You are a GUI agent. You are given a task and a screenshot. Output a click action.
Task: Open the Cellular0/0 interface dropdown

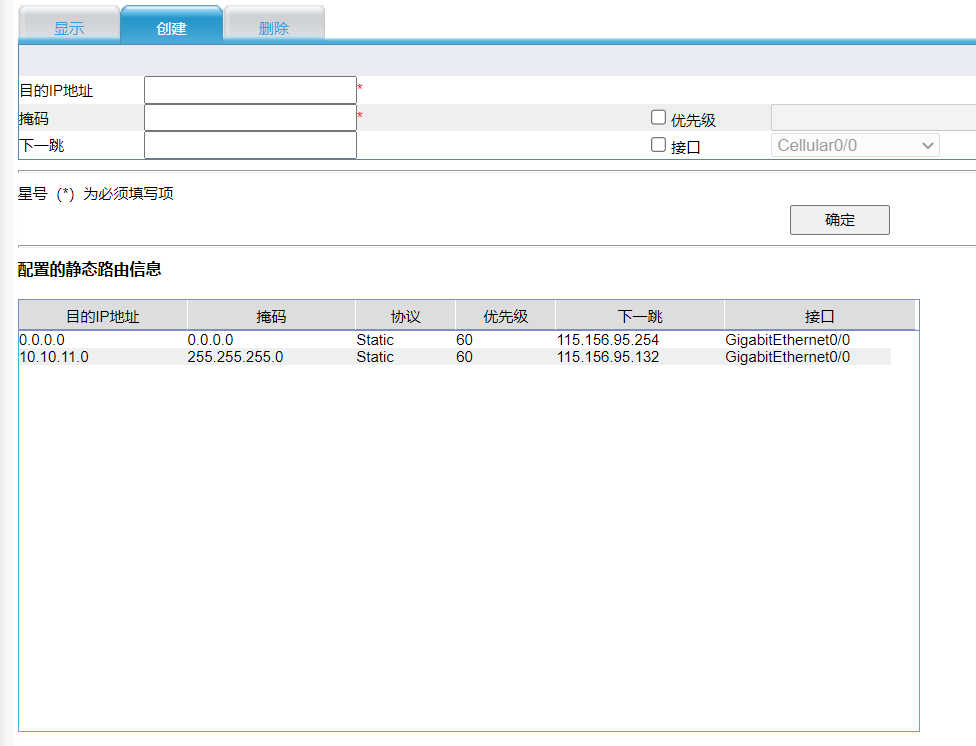pyautogui.click(x=855, y=145)
